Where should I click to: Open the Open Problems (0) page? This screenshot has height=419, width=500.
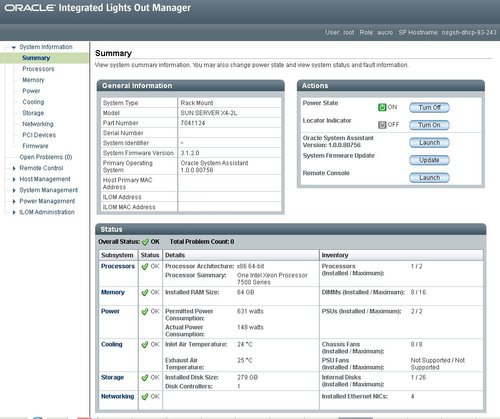click(46, 157)
